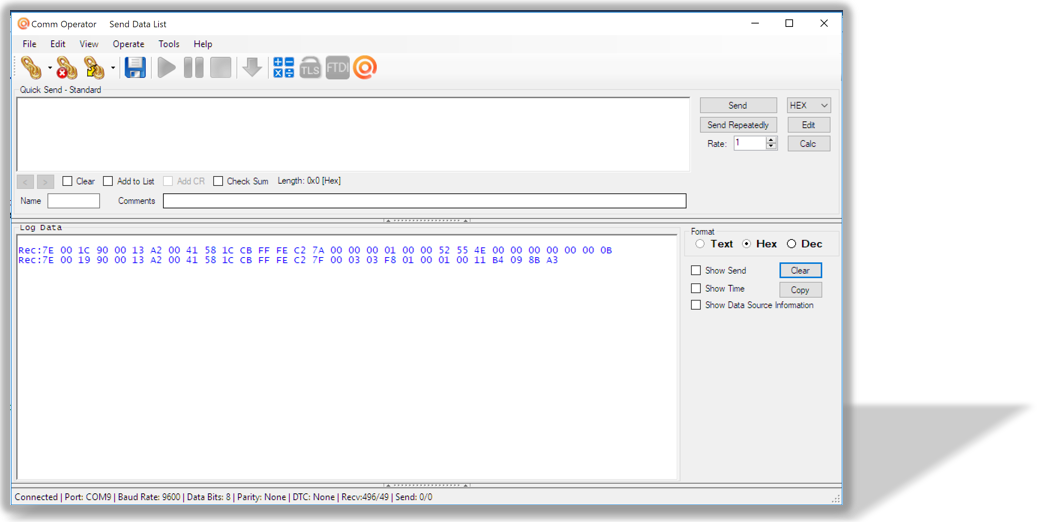
Task: Enable the Check Sum checkbox
Action: (218, 181)
